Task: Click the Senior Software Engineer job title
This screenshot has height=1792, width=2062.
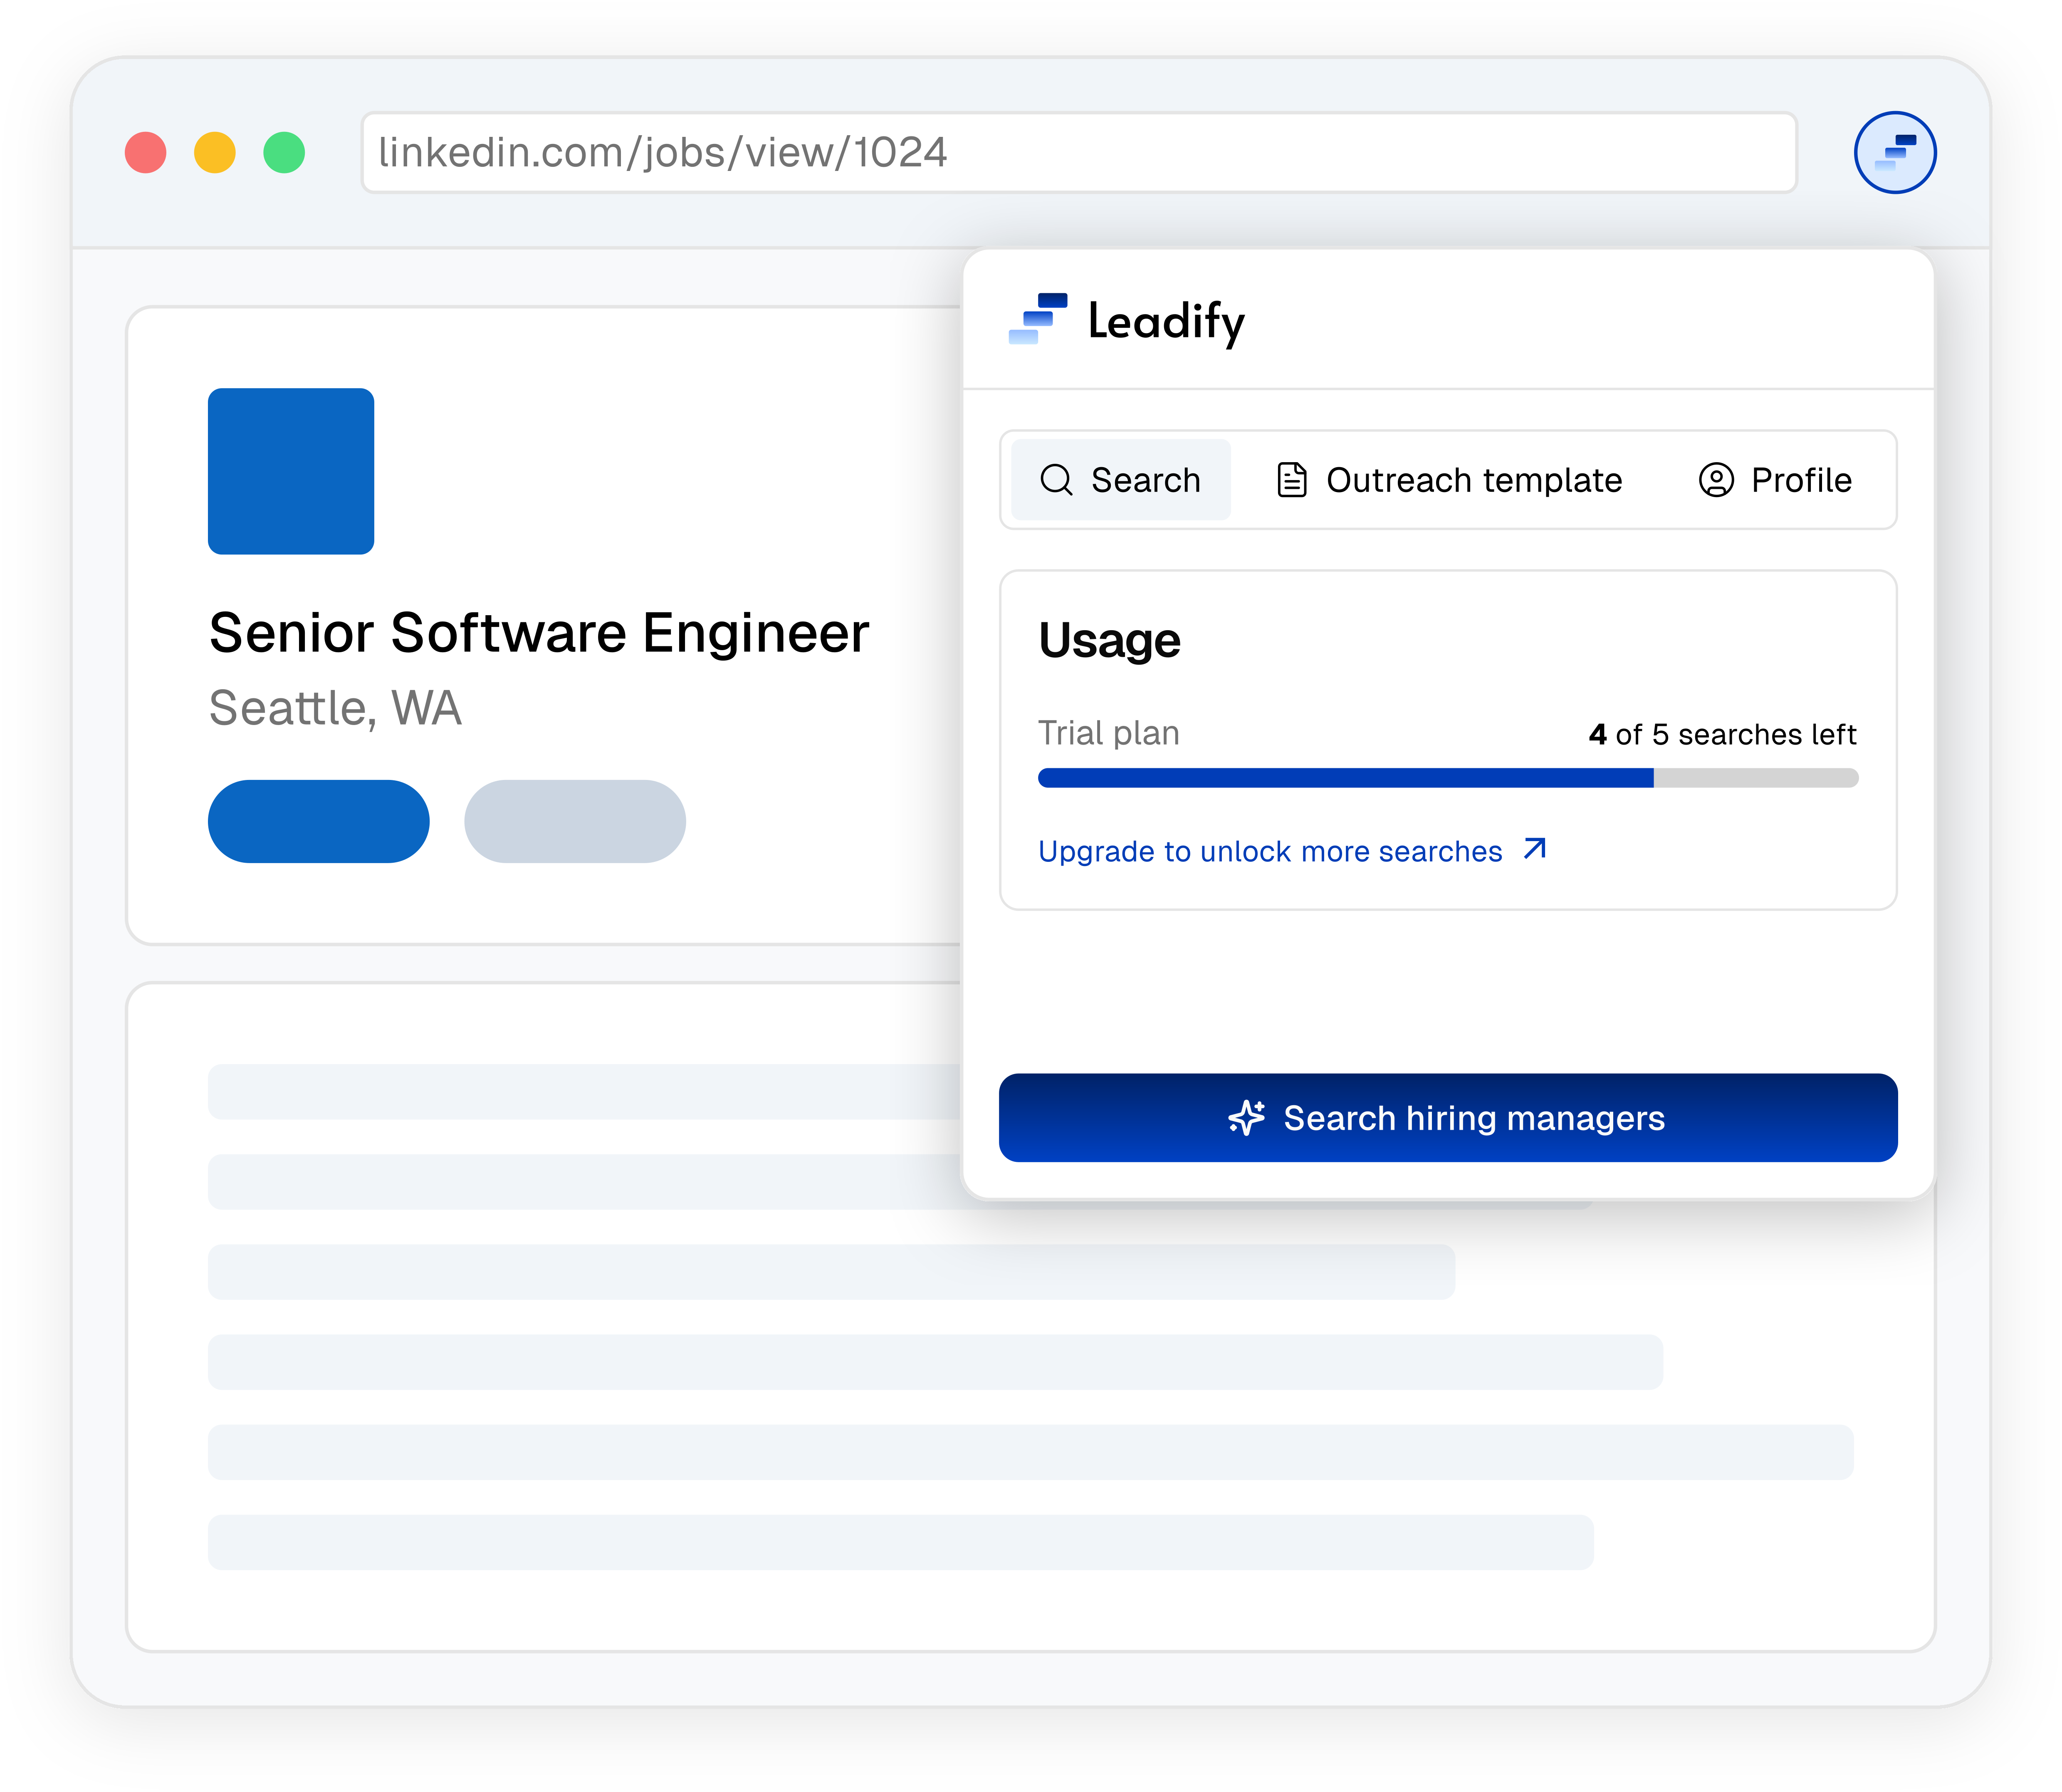Action: [539, 633]
